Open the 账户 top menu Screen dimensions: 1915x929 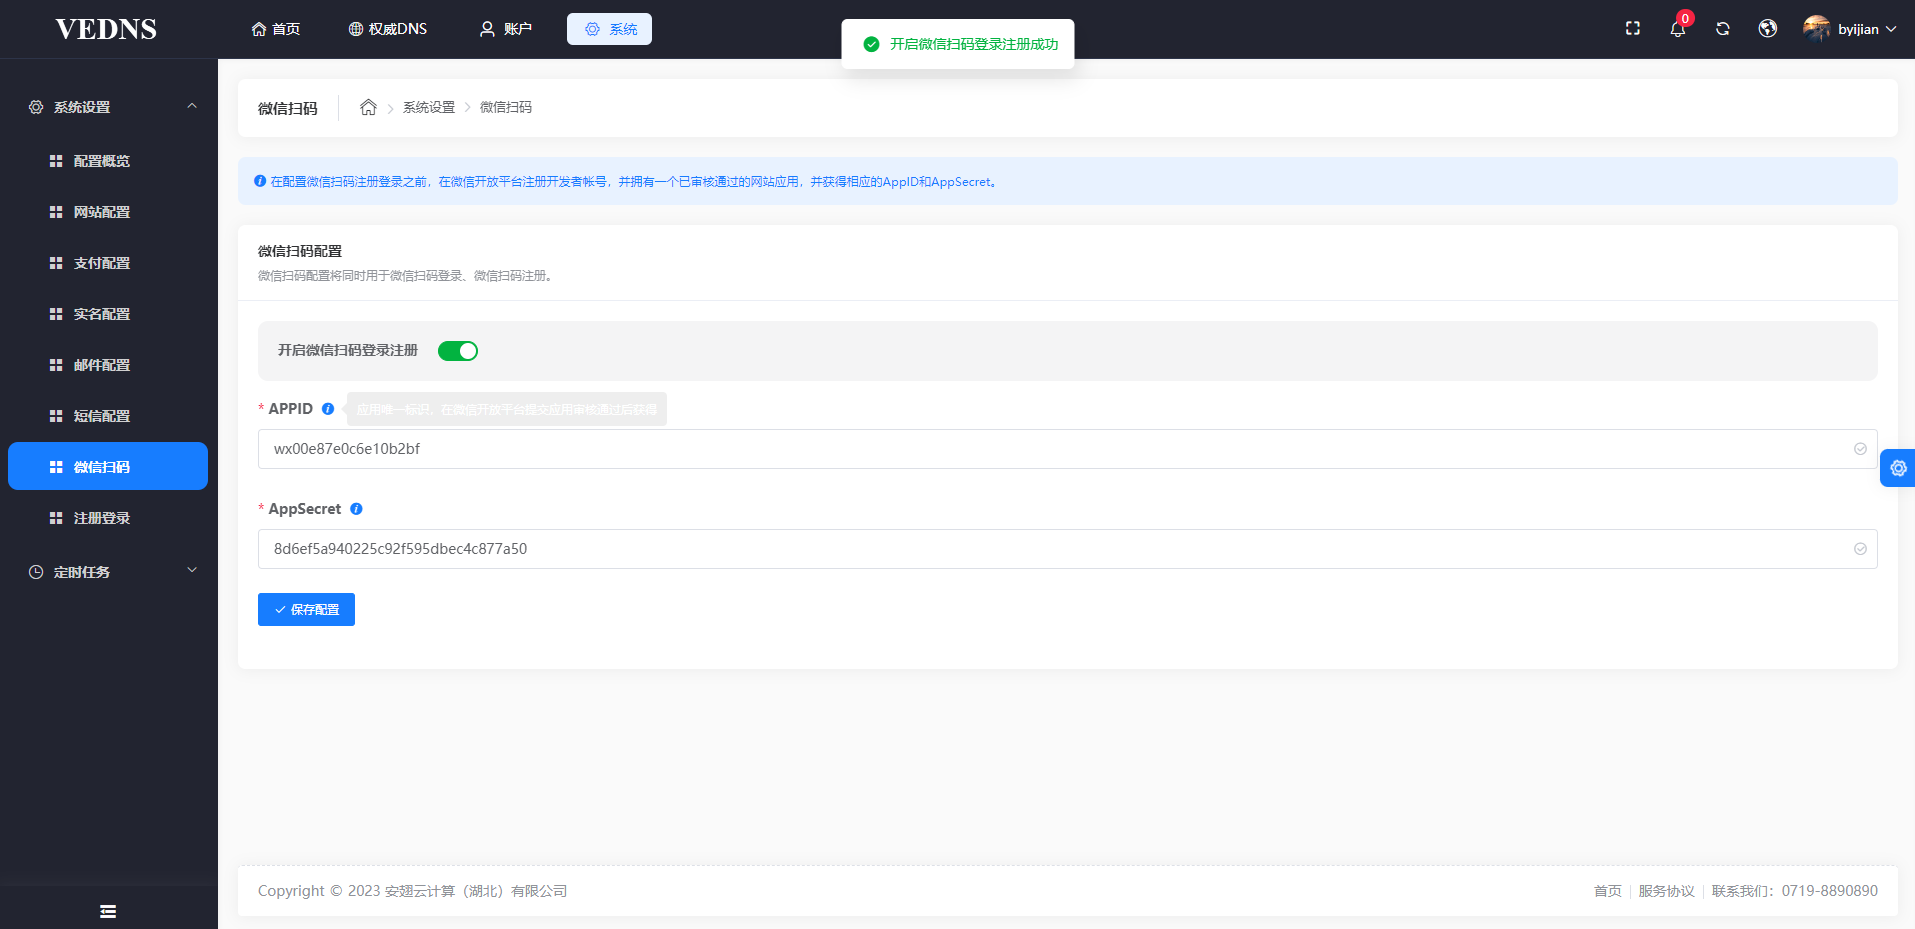pyautogui.click(x=506, y=29)
